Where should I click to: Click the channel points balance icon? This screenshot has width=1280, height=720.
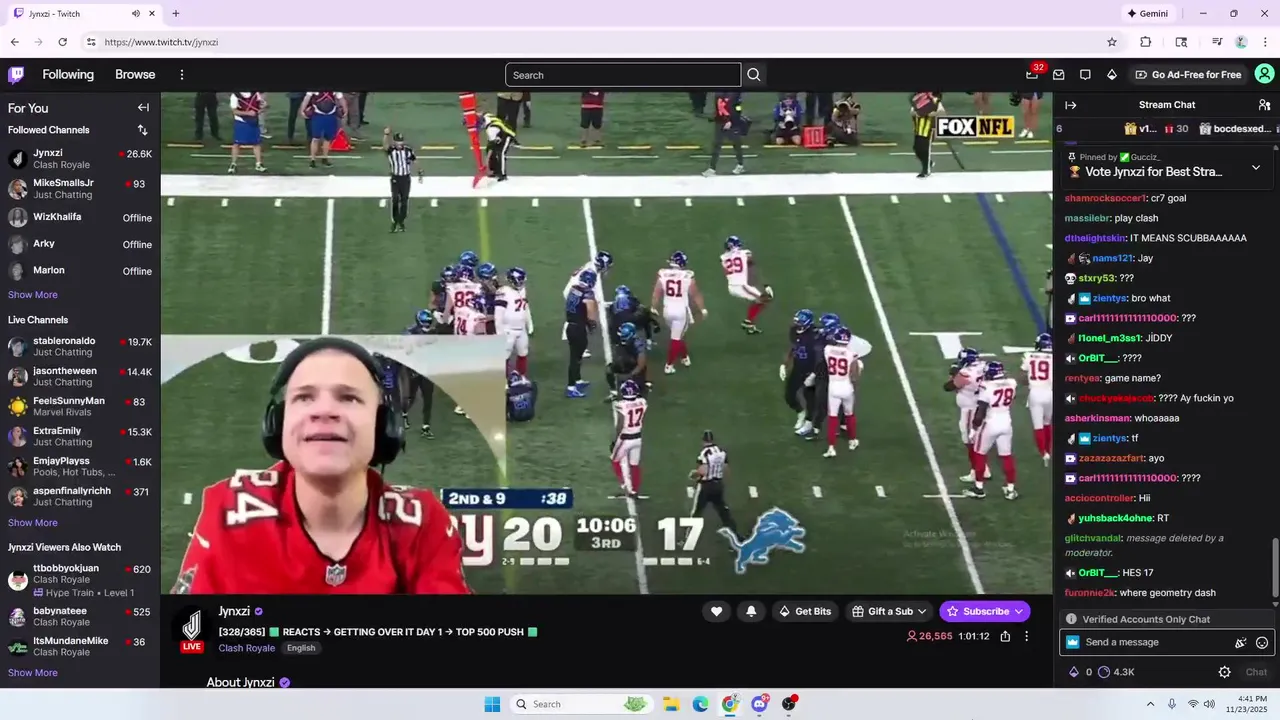pyautogui.click(x=1104, y=672)
